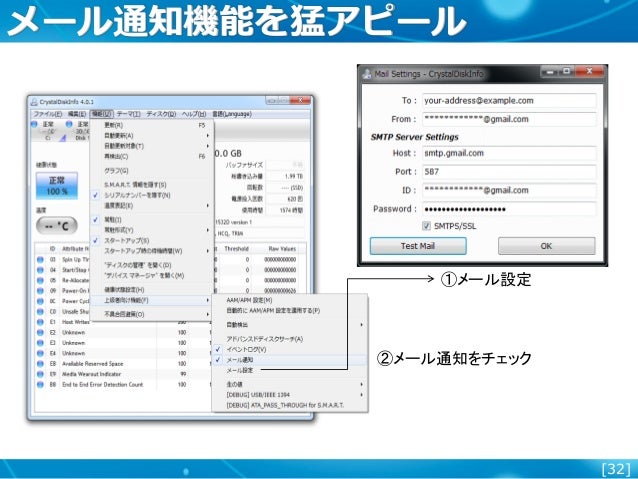The height and width of the screenshot is (479, 638).
Task: Click the blue status dot for attribute 09
Action: pyautogui.click(x=40, y=291)
